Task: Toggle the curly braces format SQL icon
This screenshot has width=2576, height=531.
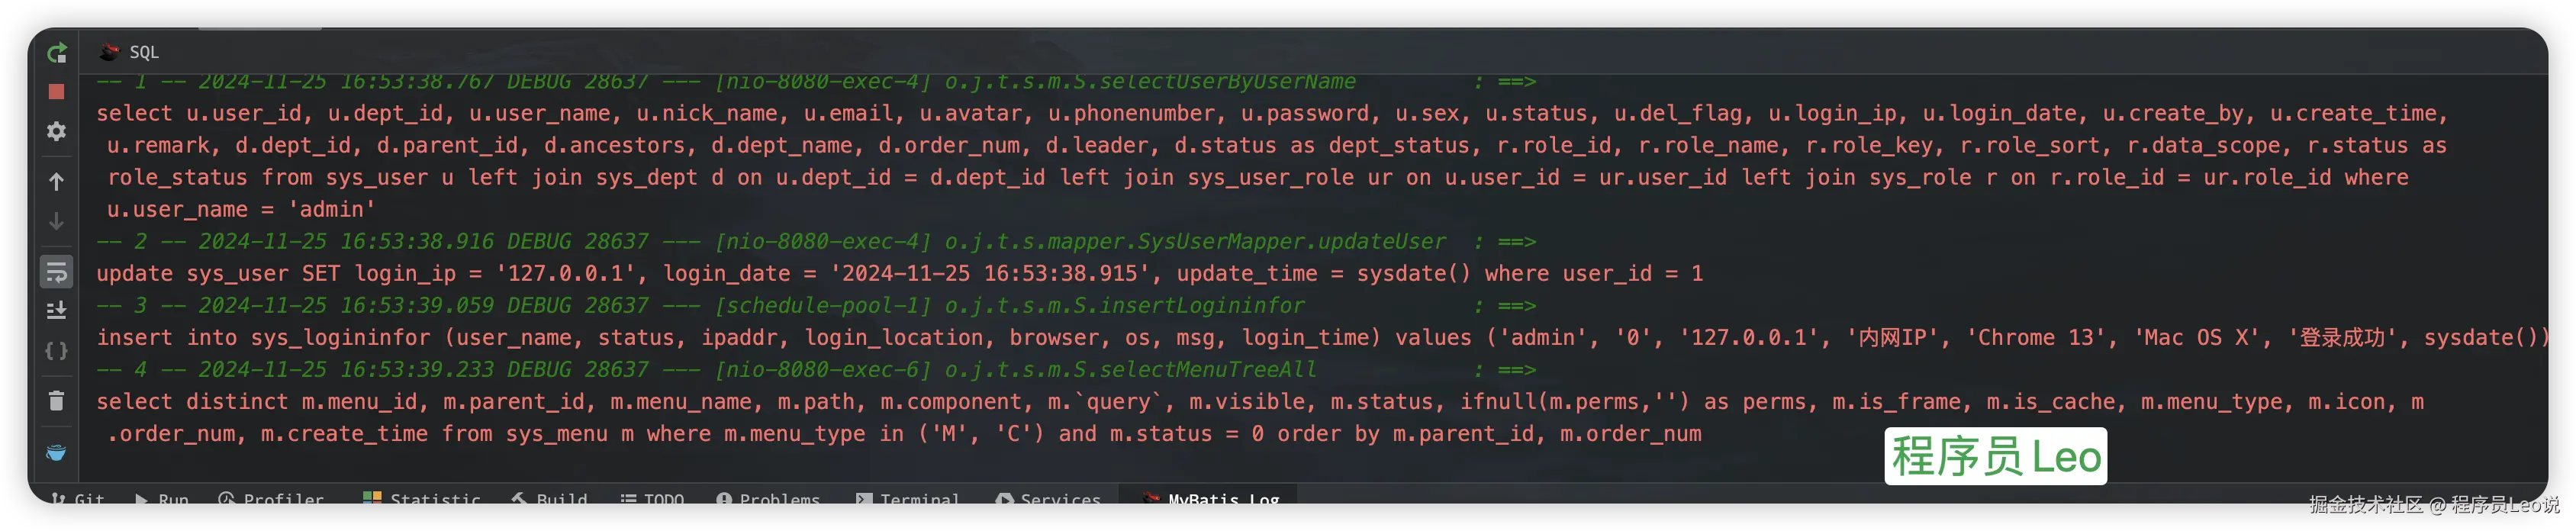Action: 57,351
